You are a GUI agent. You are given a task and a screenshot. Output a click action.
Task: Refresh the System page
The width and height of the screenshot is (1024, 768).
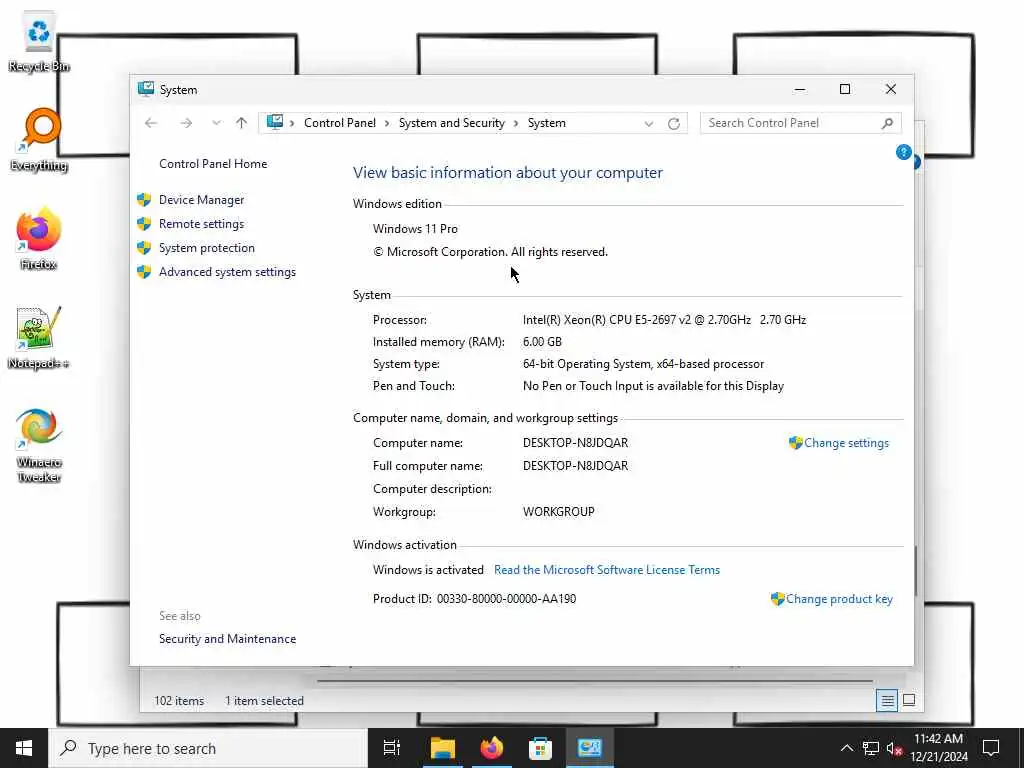click(674, 123)
